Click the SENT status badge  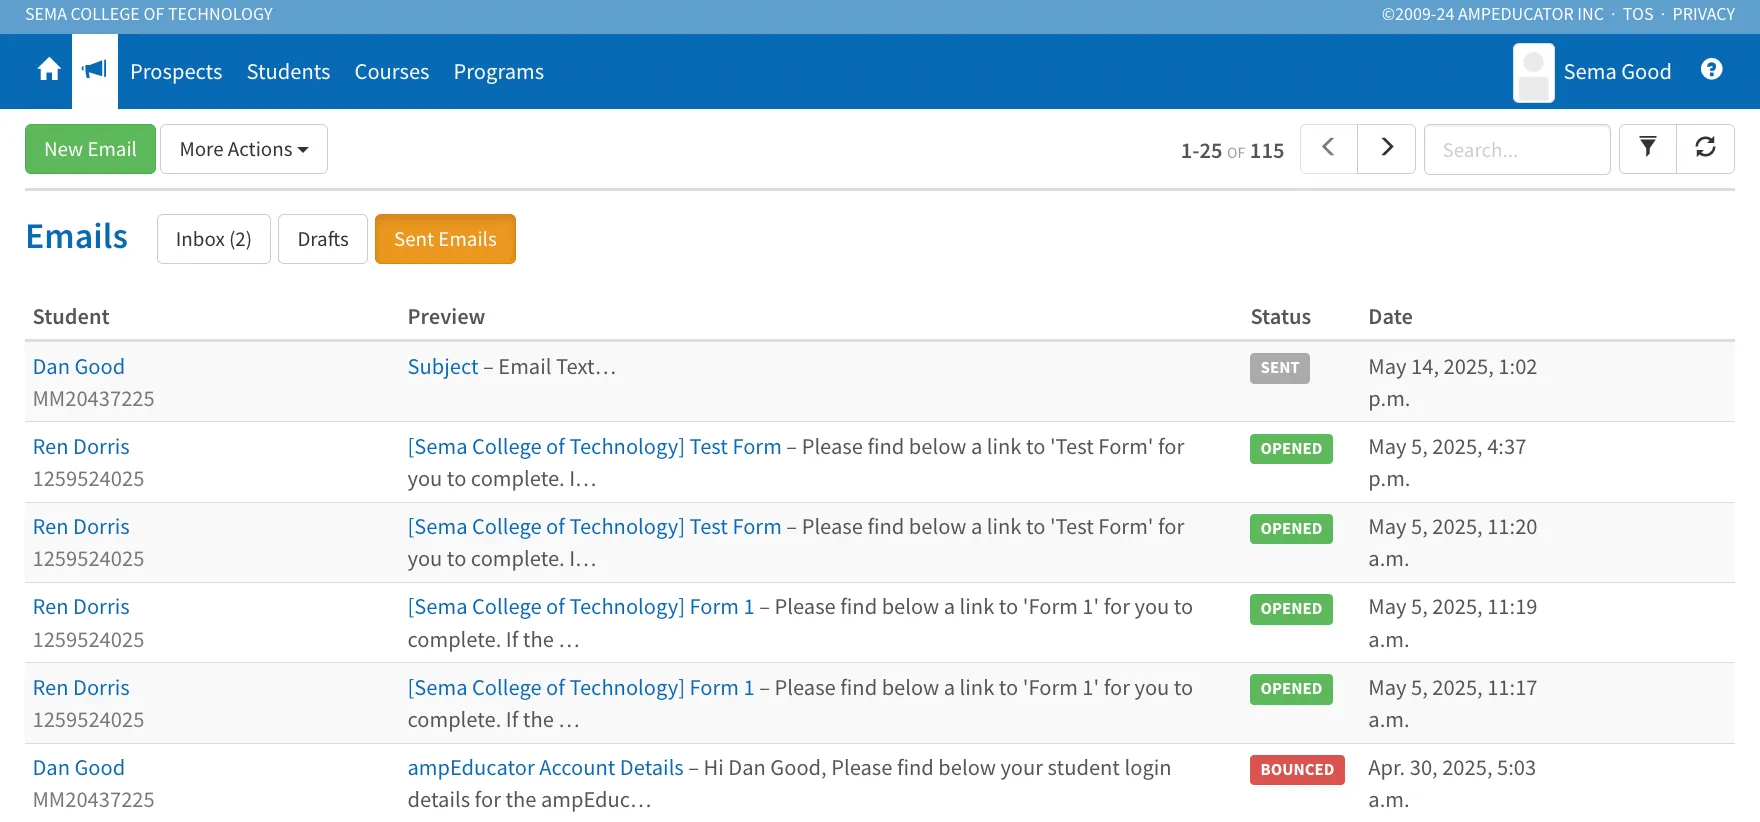click(x=1279, y=368)
